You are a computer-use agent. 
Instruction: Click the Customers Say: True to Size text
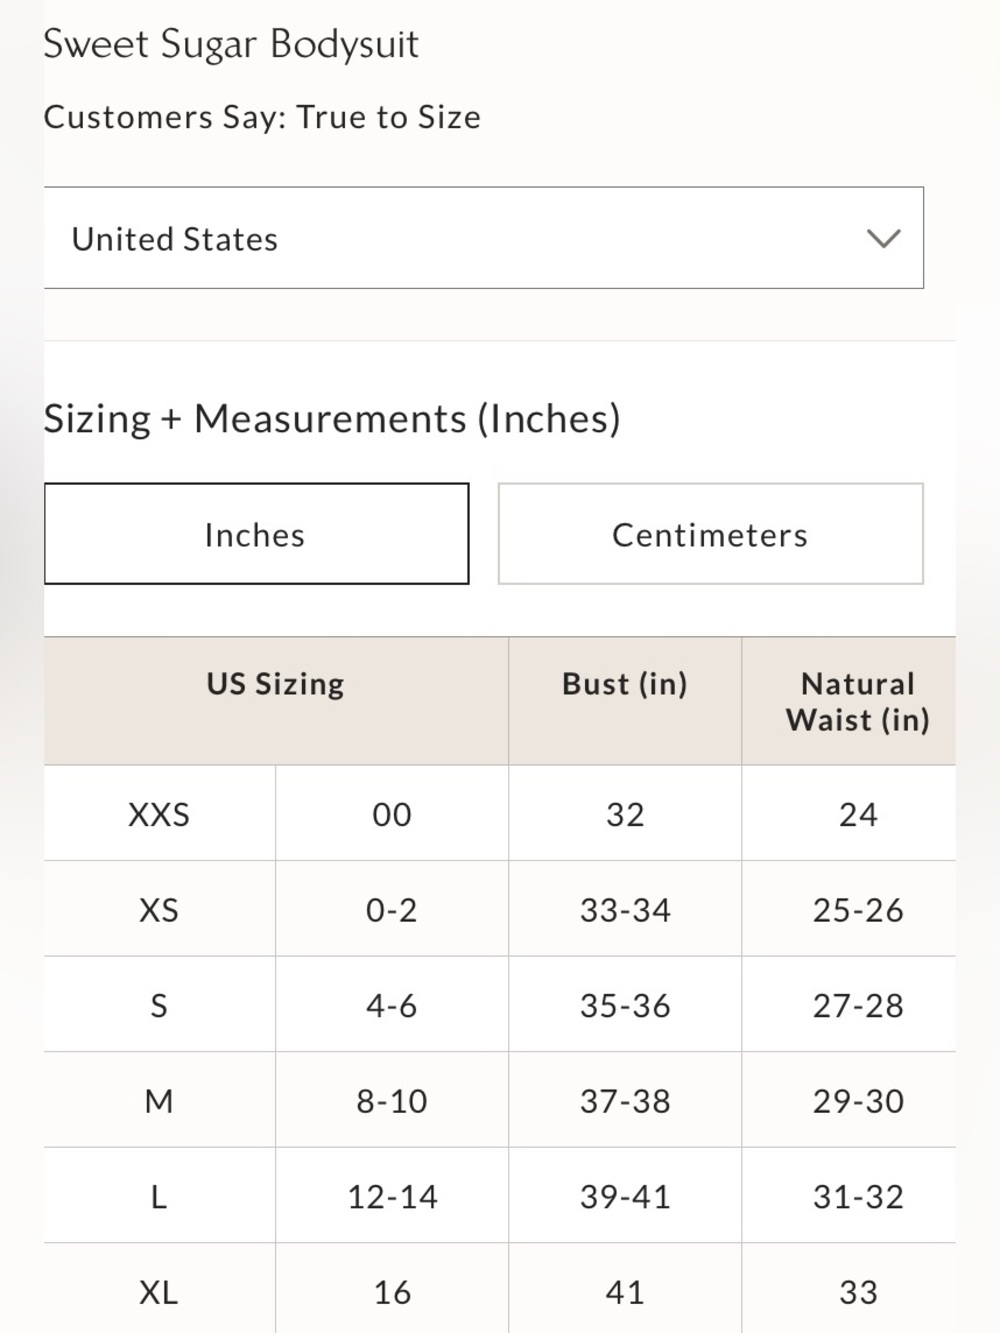pyautogui.click(x=262, y=117)
